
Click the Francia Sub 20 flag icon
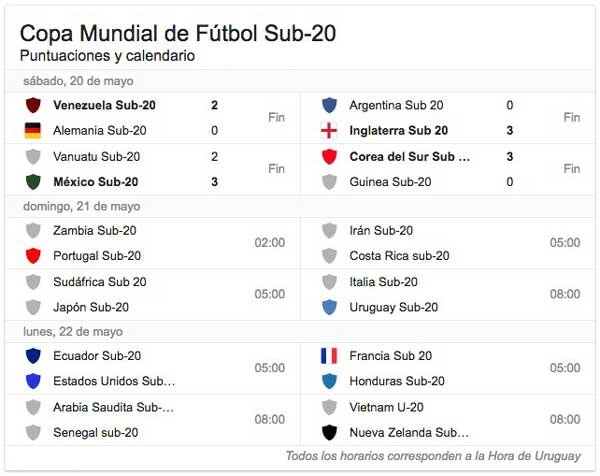point(329,356)
